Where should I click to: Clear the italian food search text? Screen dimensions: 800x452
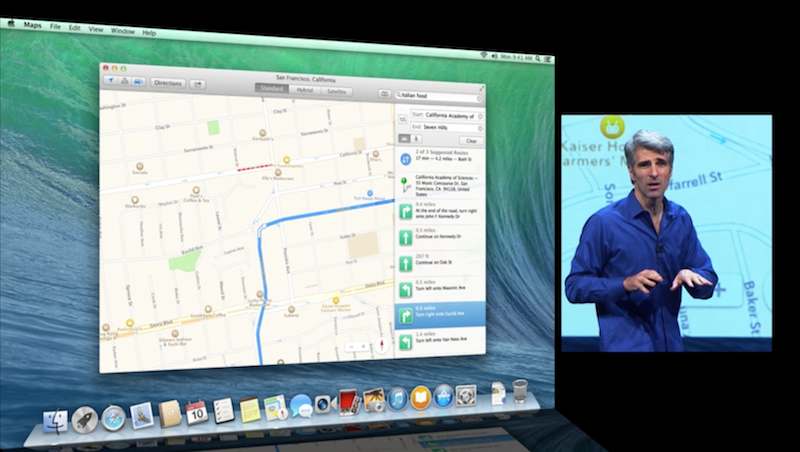(479, 98)
